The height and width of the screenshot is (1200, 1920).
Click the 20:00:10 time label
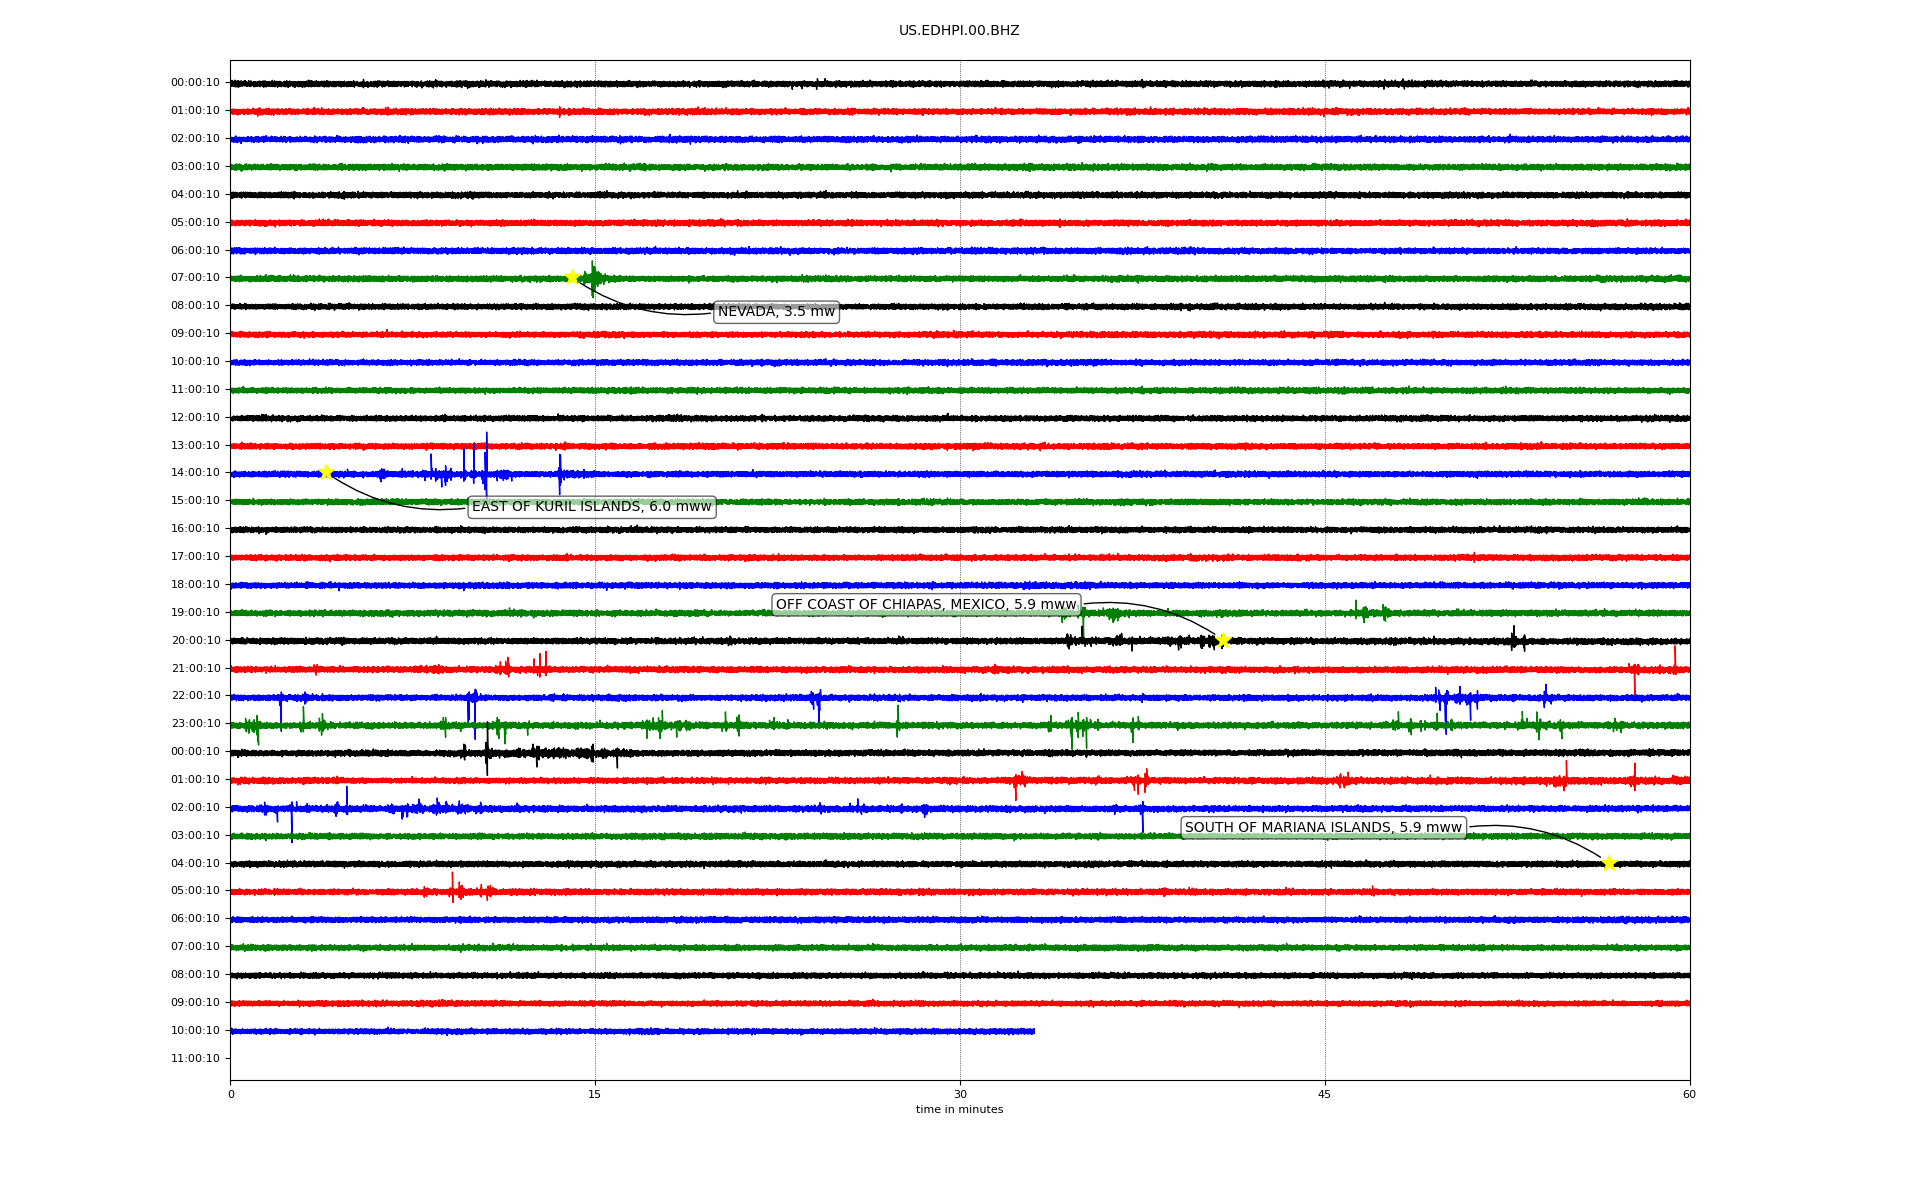click(x=195, y=640)
